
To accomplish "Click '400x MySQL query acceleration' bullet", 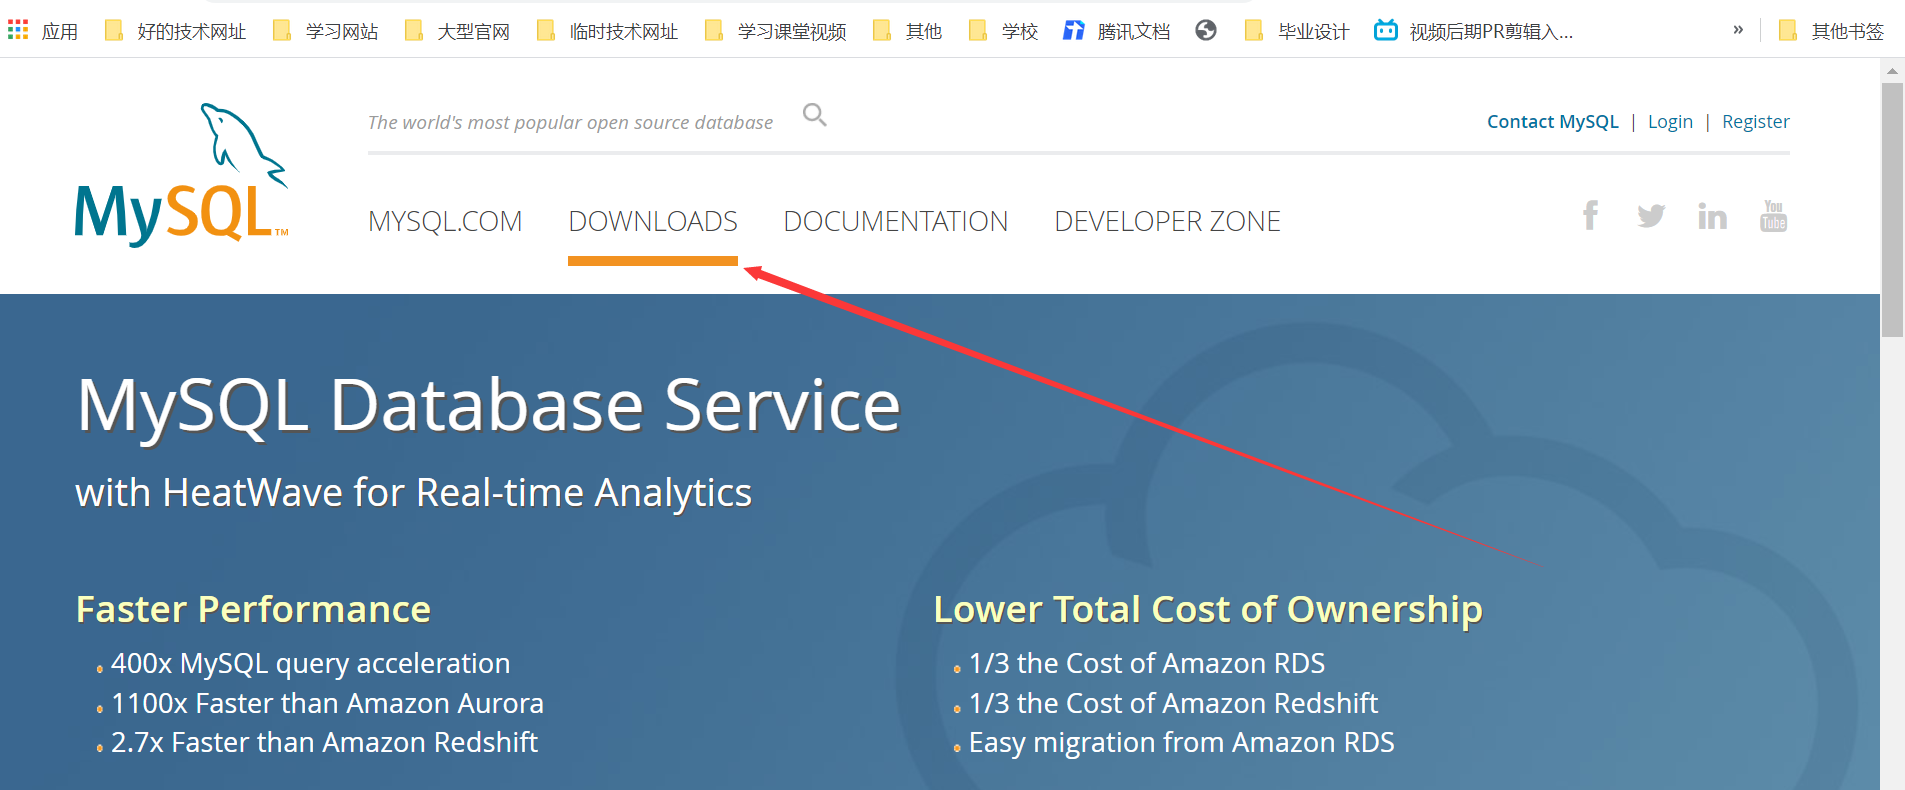I will coord(310,663).
